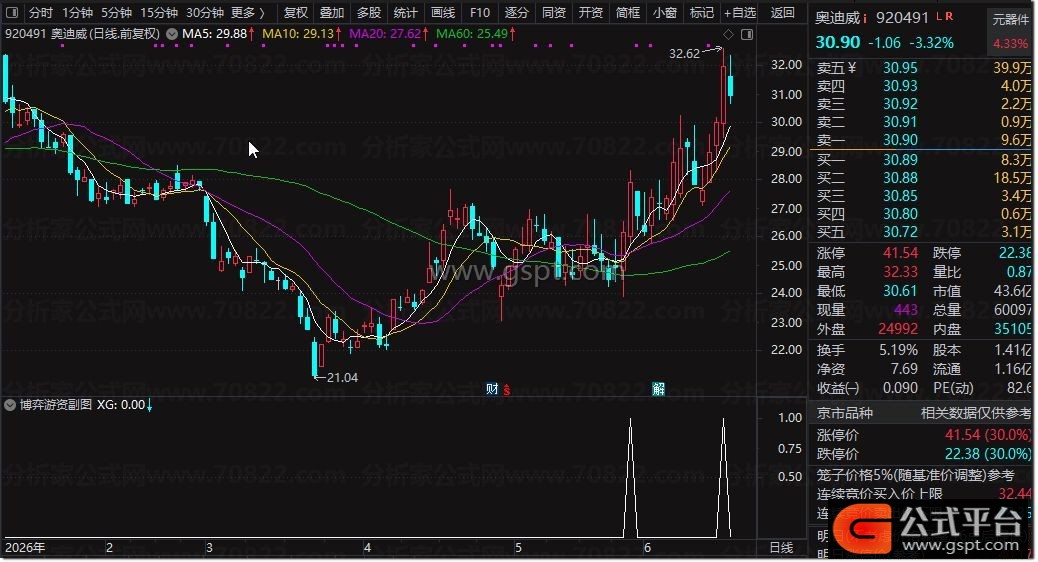Select the 5分钟 period tab
Viewport: 1038px width, 562px height.
117,13
